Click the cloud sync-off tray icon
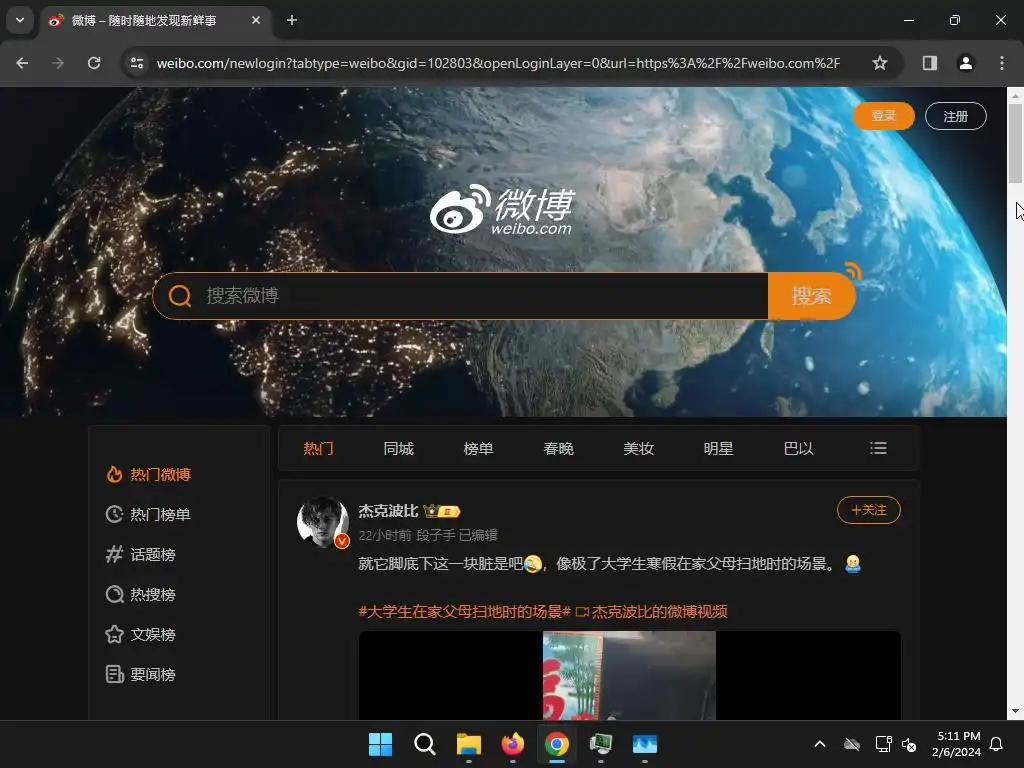Image resolution: width=1024 pixels, height=768 pixels. coord(852,744)
